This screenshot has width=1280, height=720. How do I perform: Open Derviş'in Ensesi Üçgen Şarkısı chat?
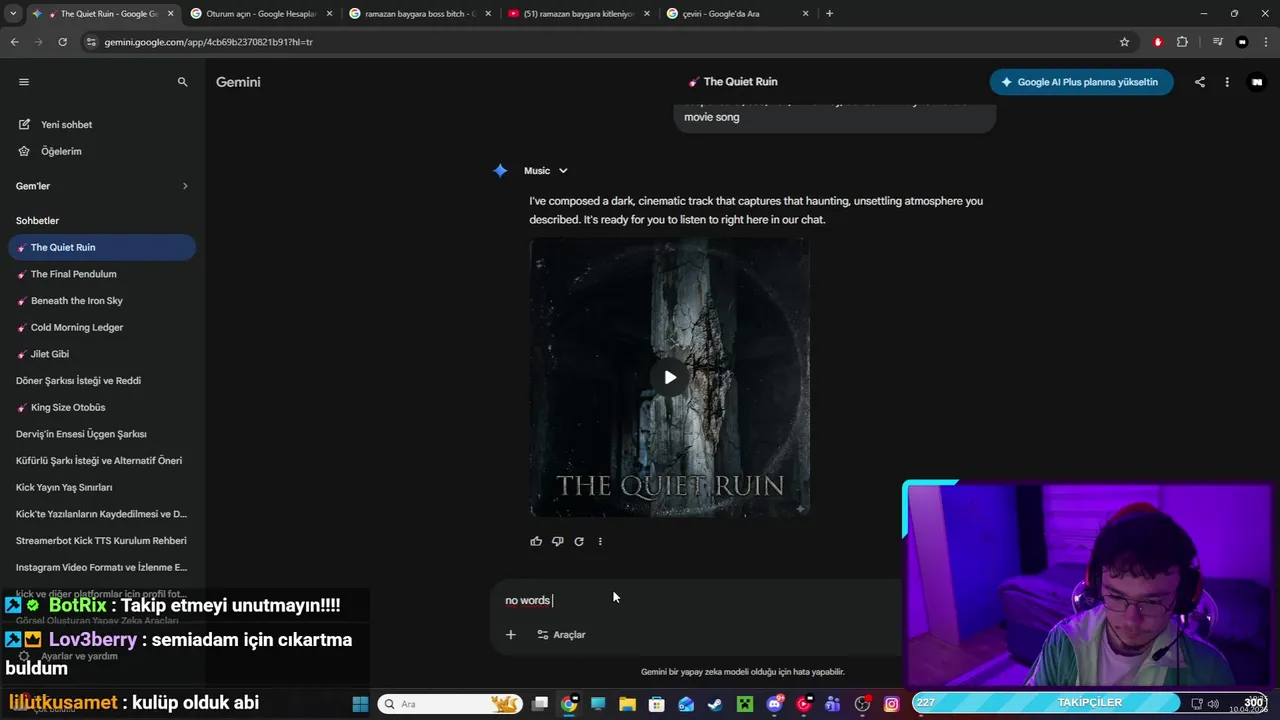(x=102, y=434)
